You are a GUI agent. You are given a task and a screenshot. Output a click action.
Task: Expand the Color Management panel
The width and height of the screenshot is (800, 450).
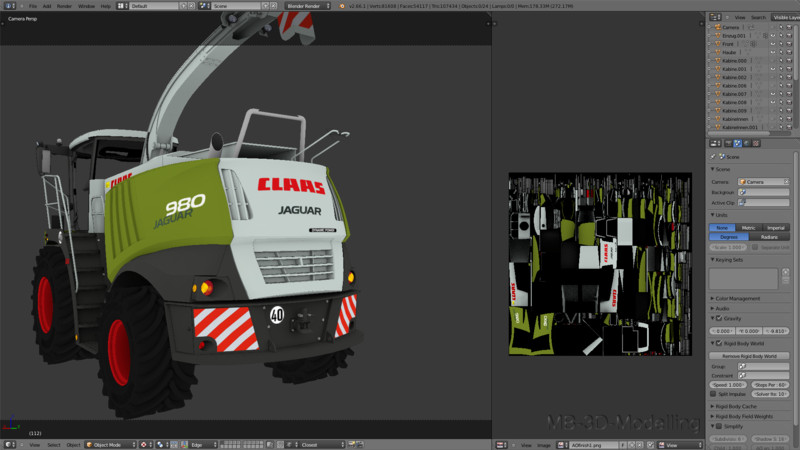pos(737,298)
